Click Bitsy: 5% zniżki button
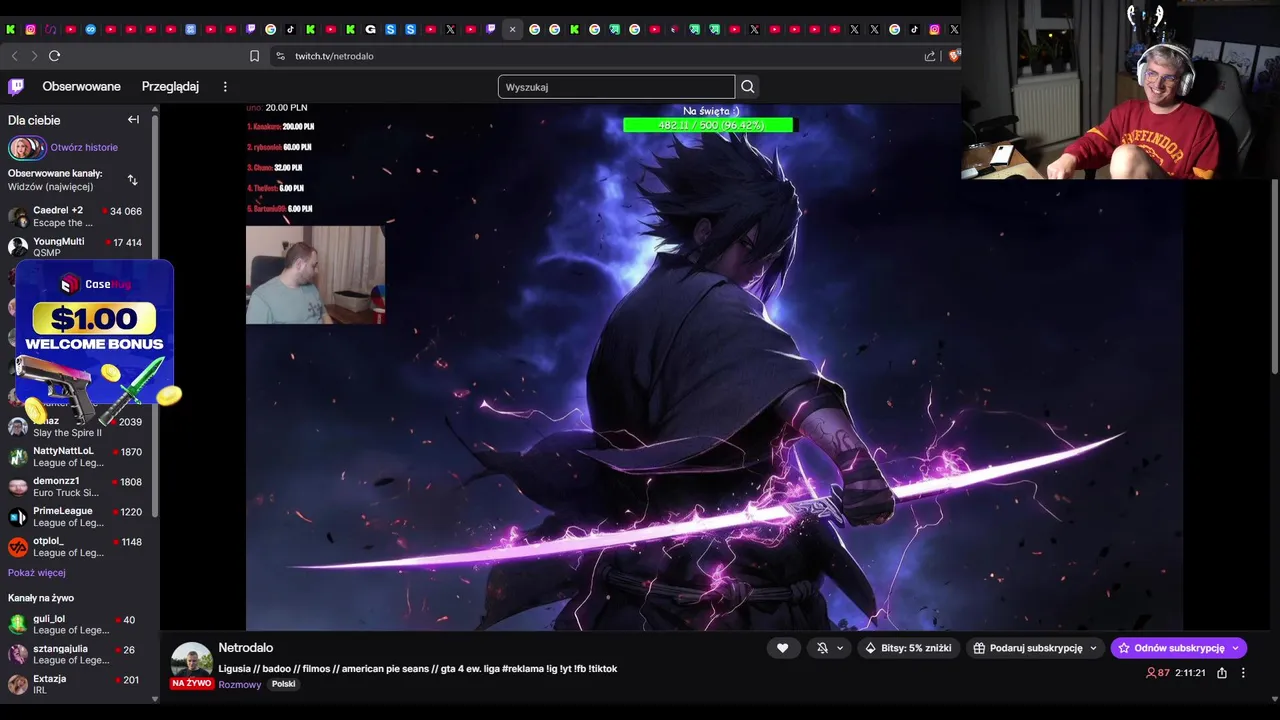Screen dimensions: 1280x720 (908, 648)
